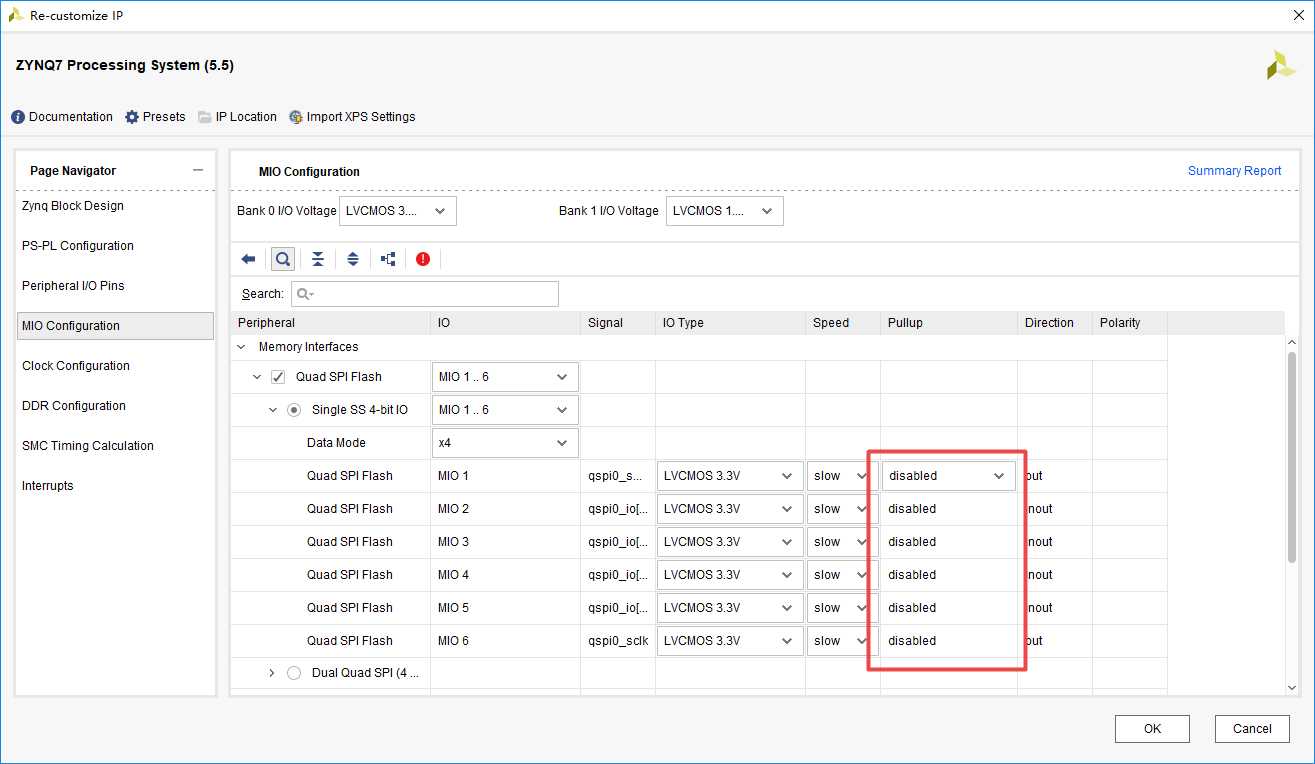
Task: Click IP Location folder item
Action: [237, 117]
